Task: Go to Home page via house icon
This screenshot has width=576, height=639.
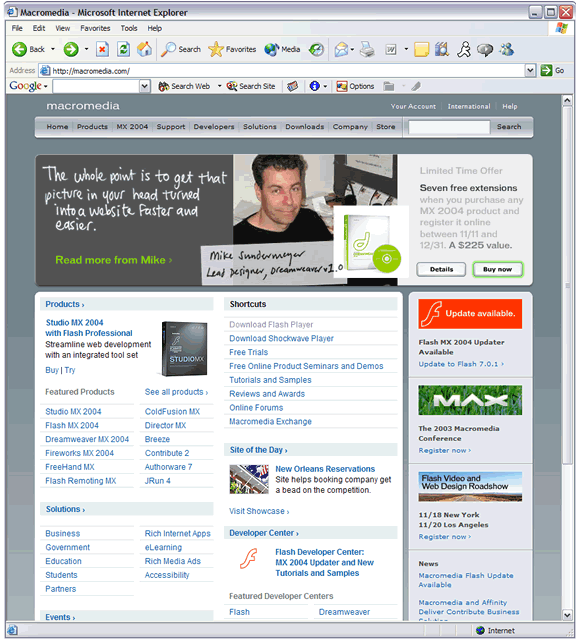Action: click(x=144, y=49)
